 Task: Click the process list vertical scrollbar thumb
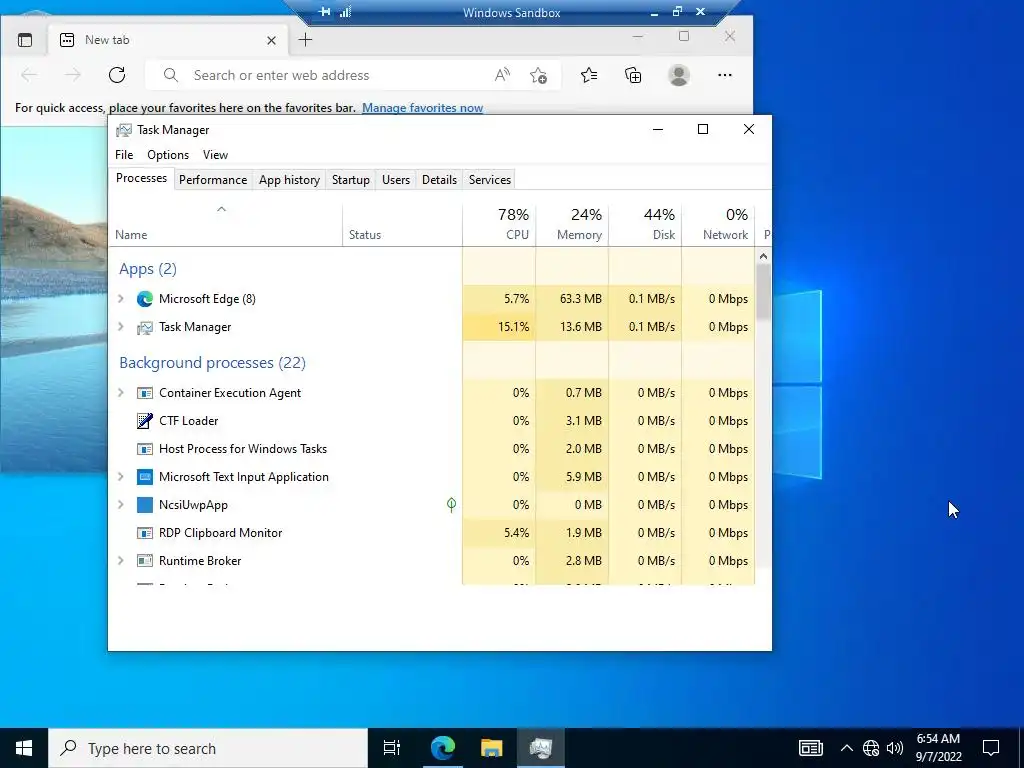[x=763, y=292]
